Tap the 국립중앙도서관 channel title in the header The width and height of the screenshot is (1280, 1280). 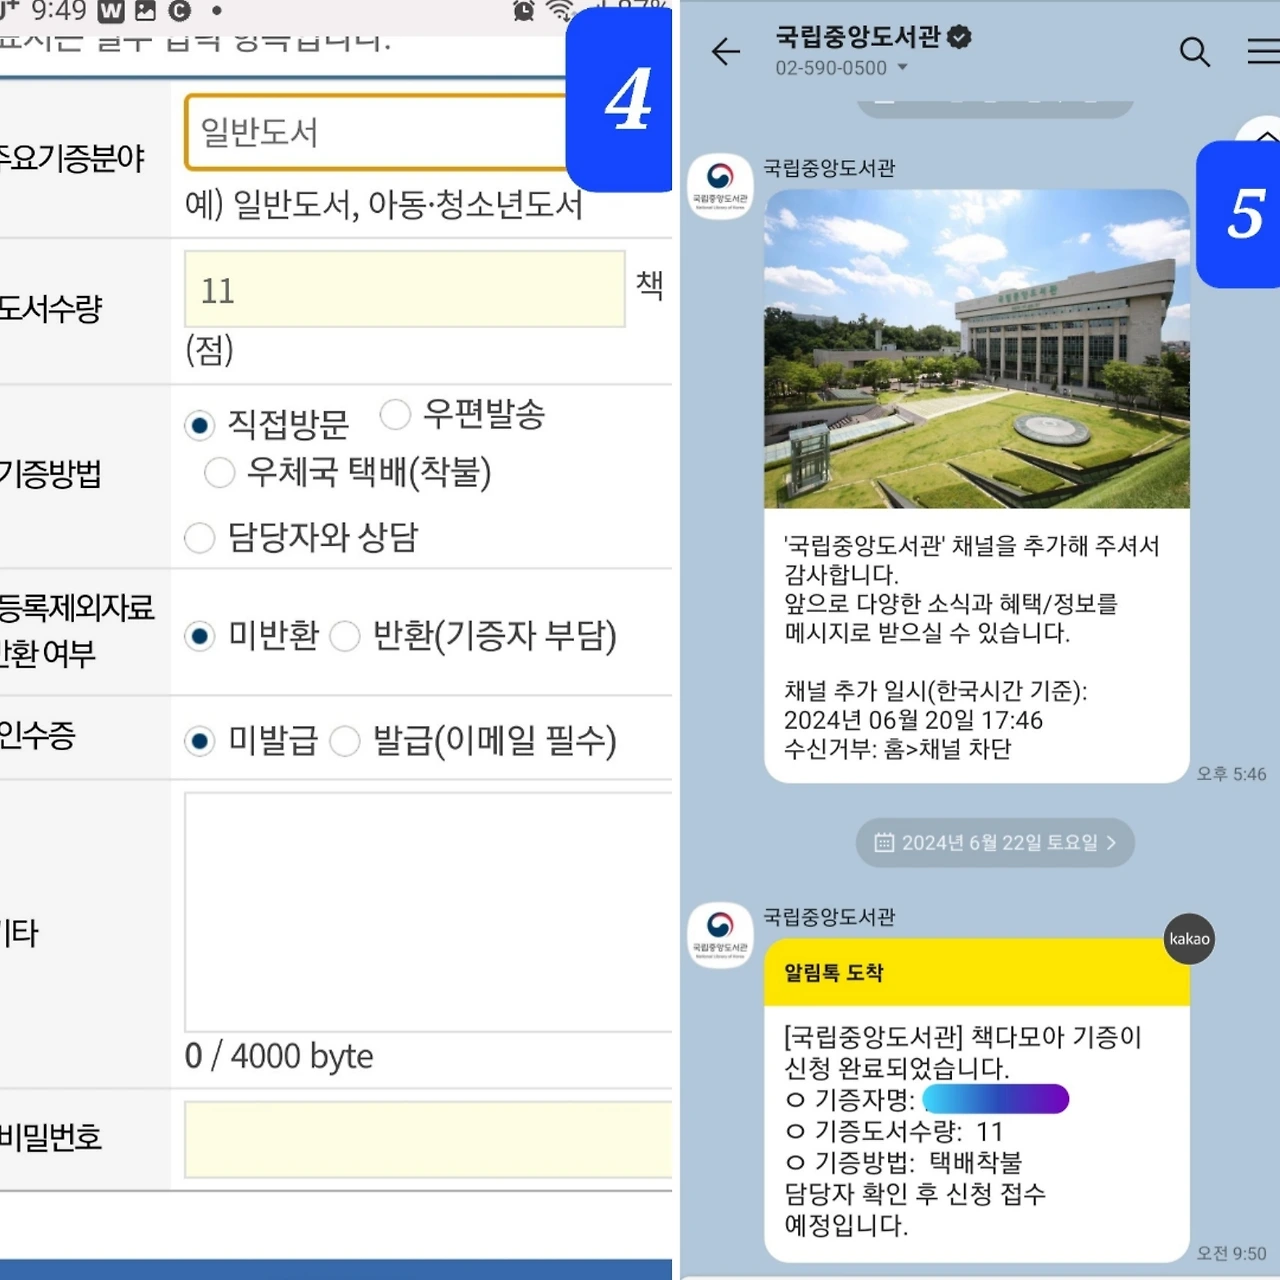[858, 37]
